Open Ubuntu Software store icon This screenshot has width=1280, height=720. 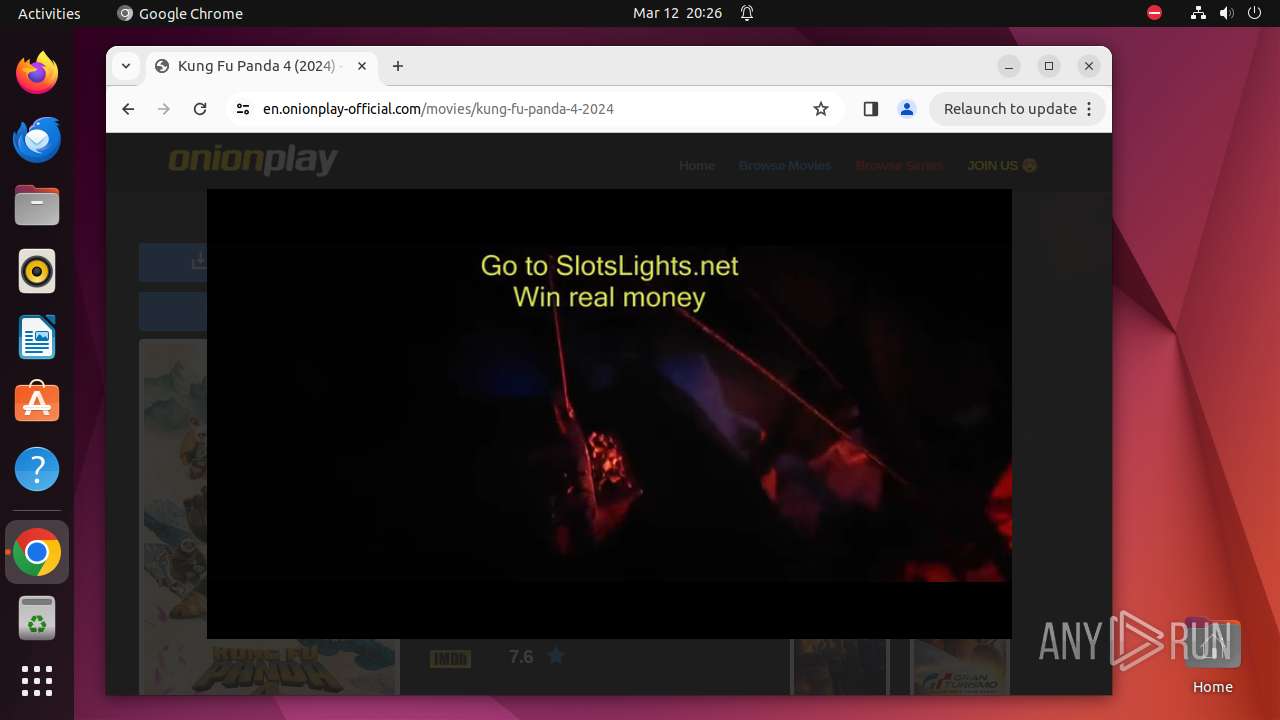point(37,403)
